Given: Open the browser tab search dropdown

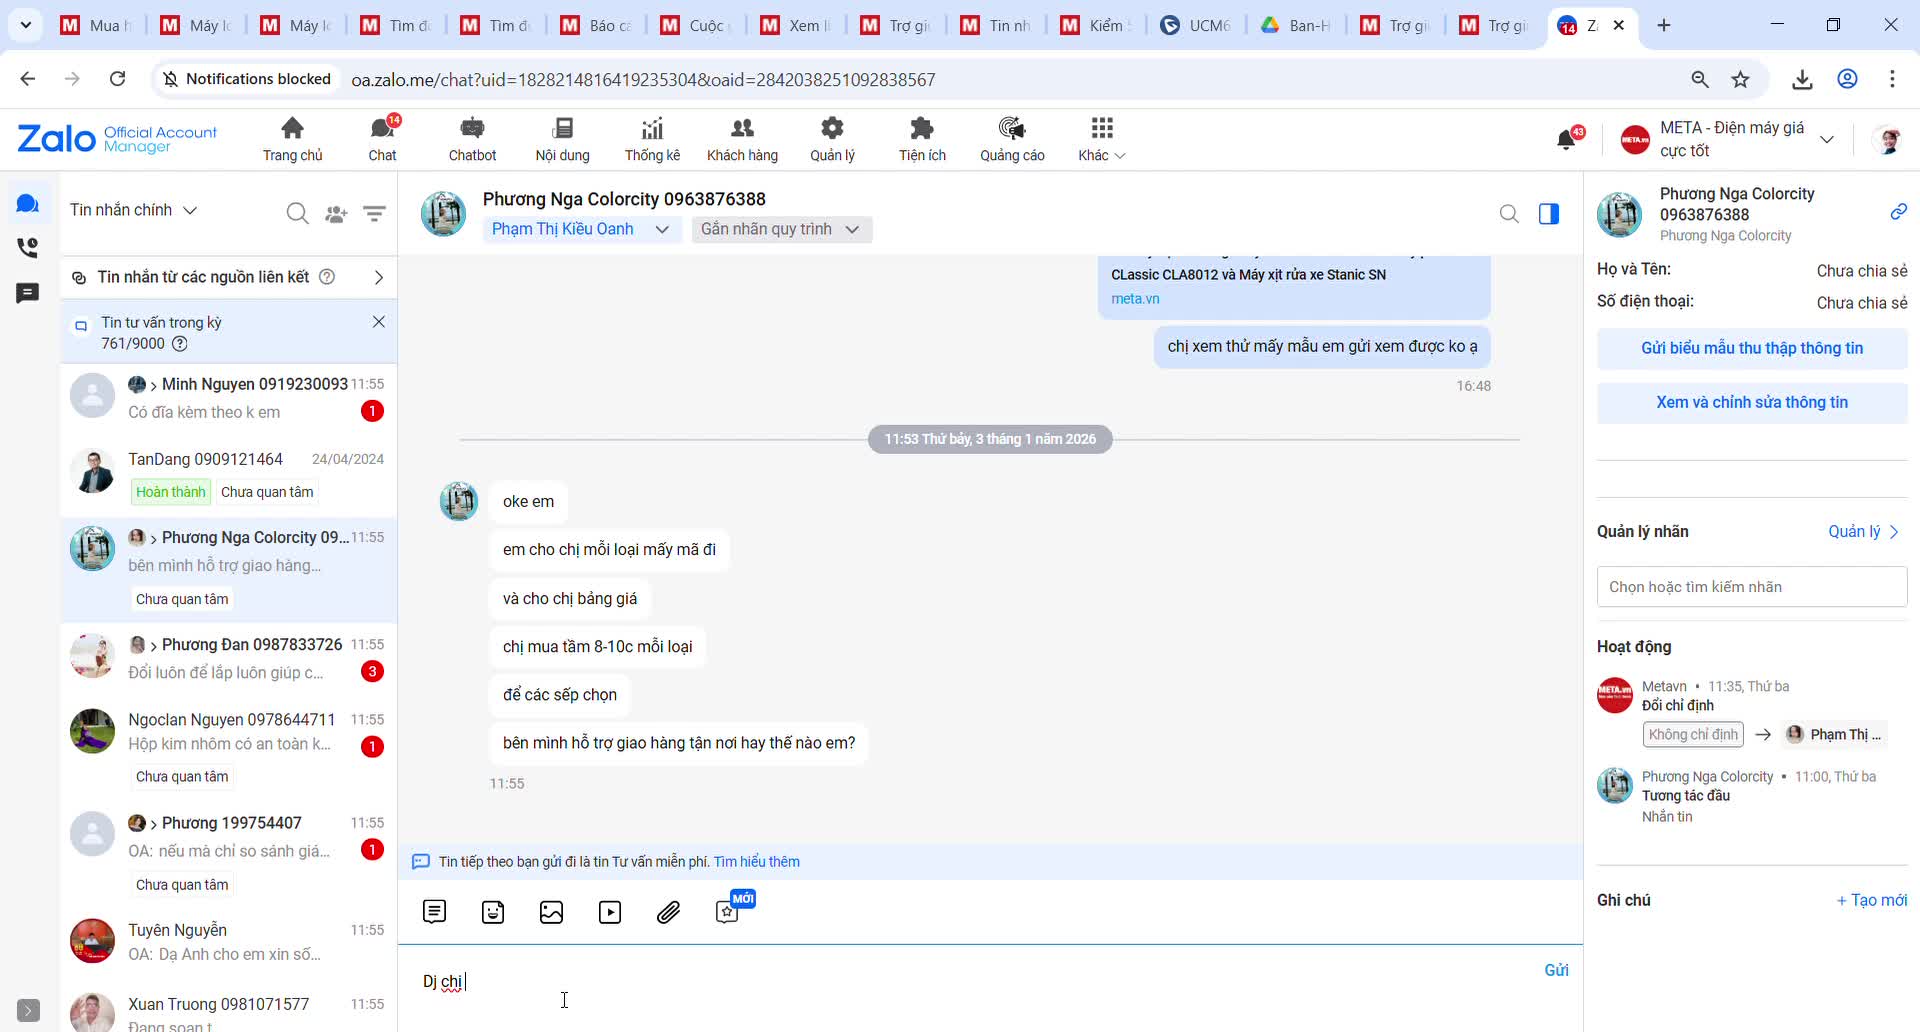Looking at the screenshot, I should pos(25,25).
